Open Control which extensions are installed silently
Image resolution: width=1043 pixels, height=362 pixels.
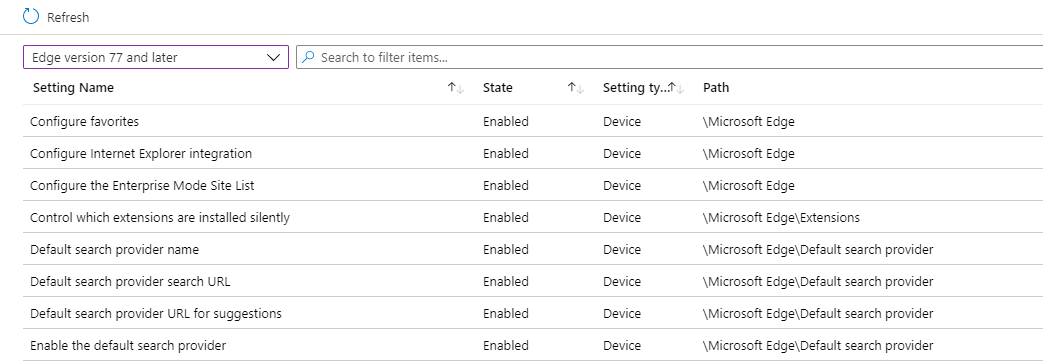pos(160,218)
